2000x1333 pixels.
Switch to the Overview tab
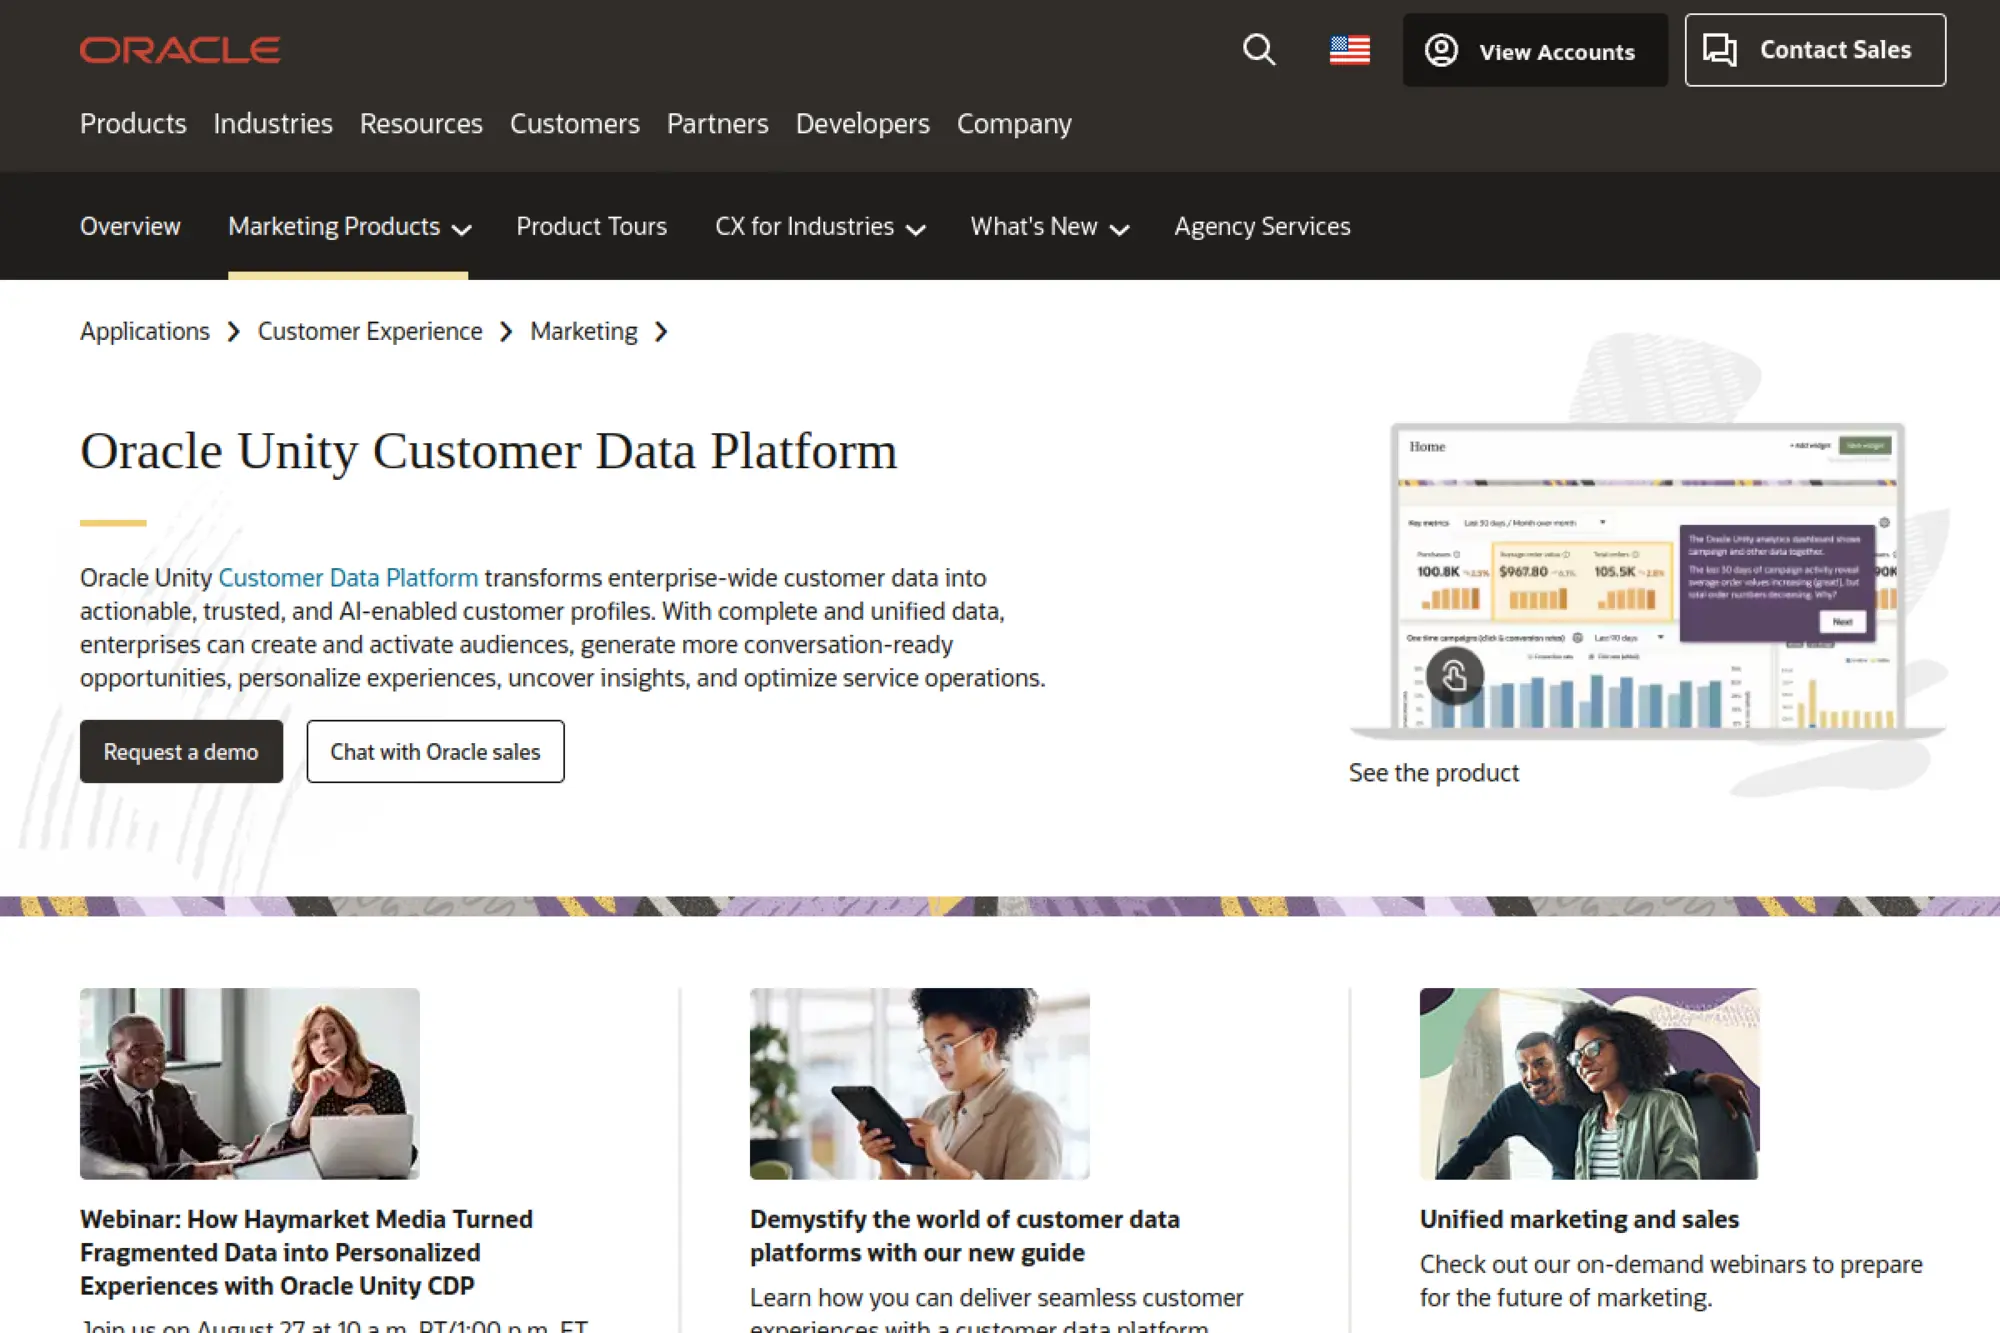coord(130,227)
